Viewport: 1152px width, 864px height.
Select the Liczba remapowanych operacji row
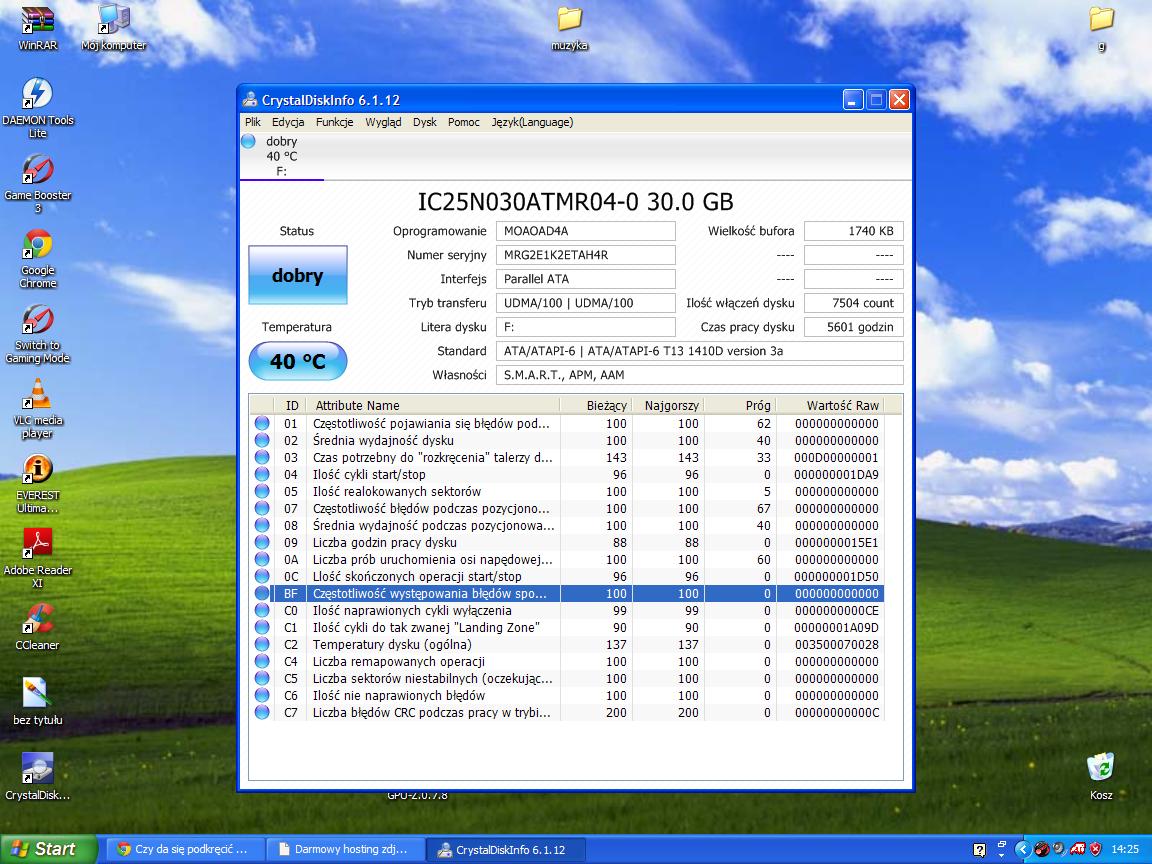[566, 661]
